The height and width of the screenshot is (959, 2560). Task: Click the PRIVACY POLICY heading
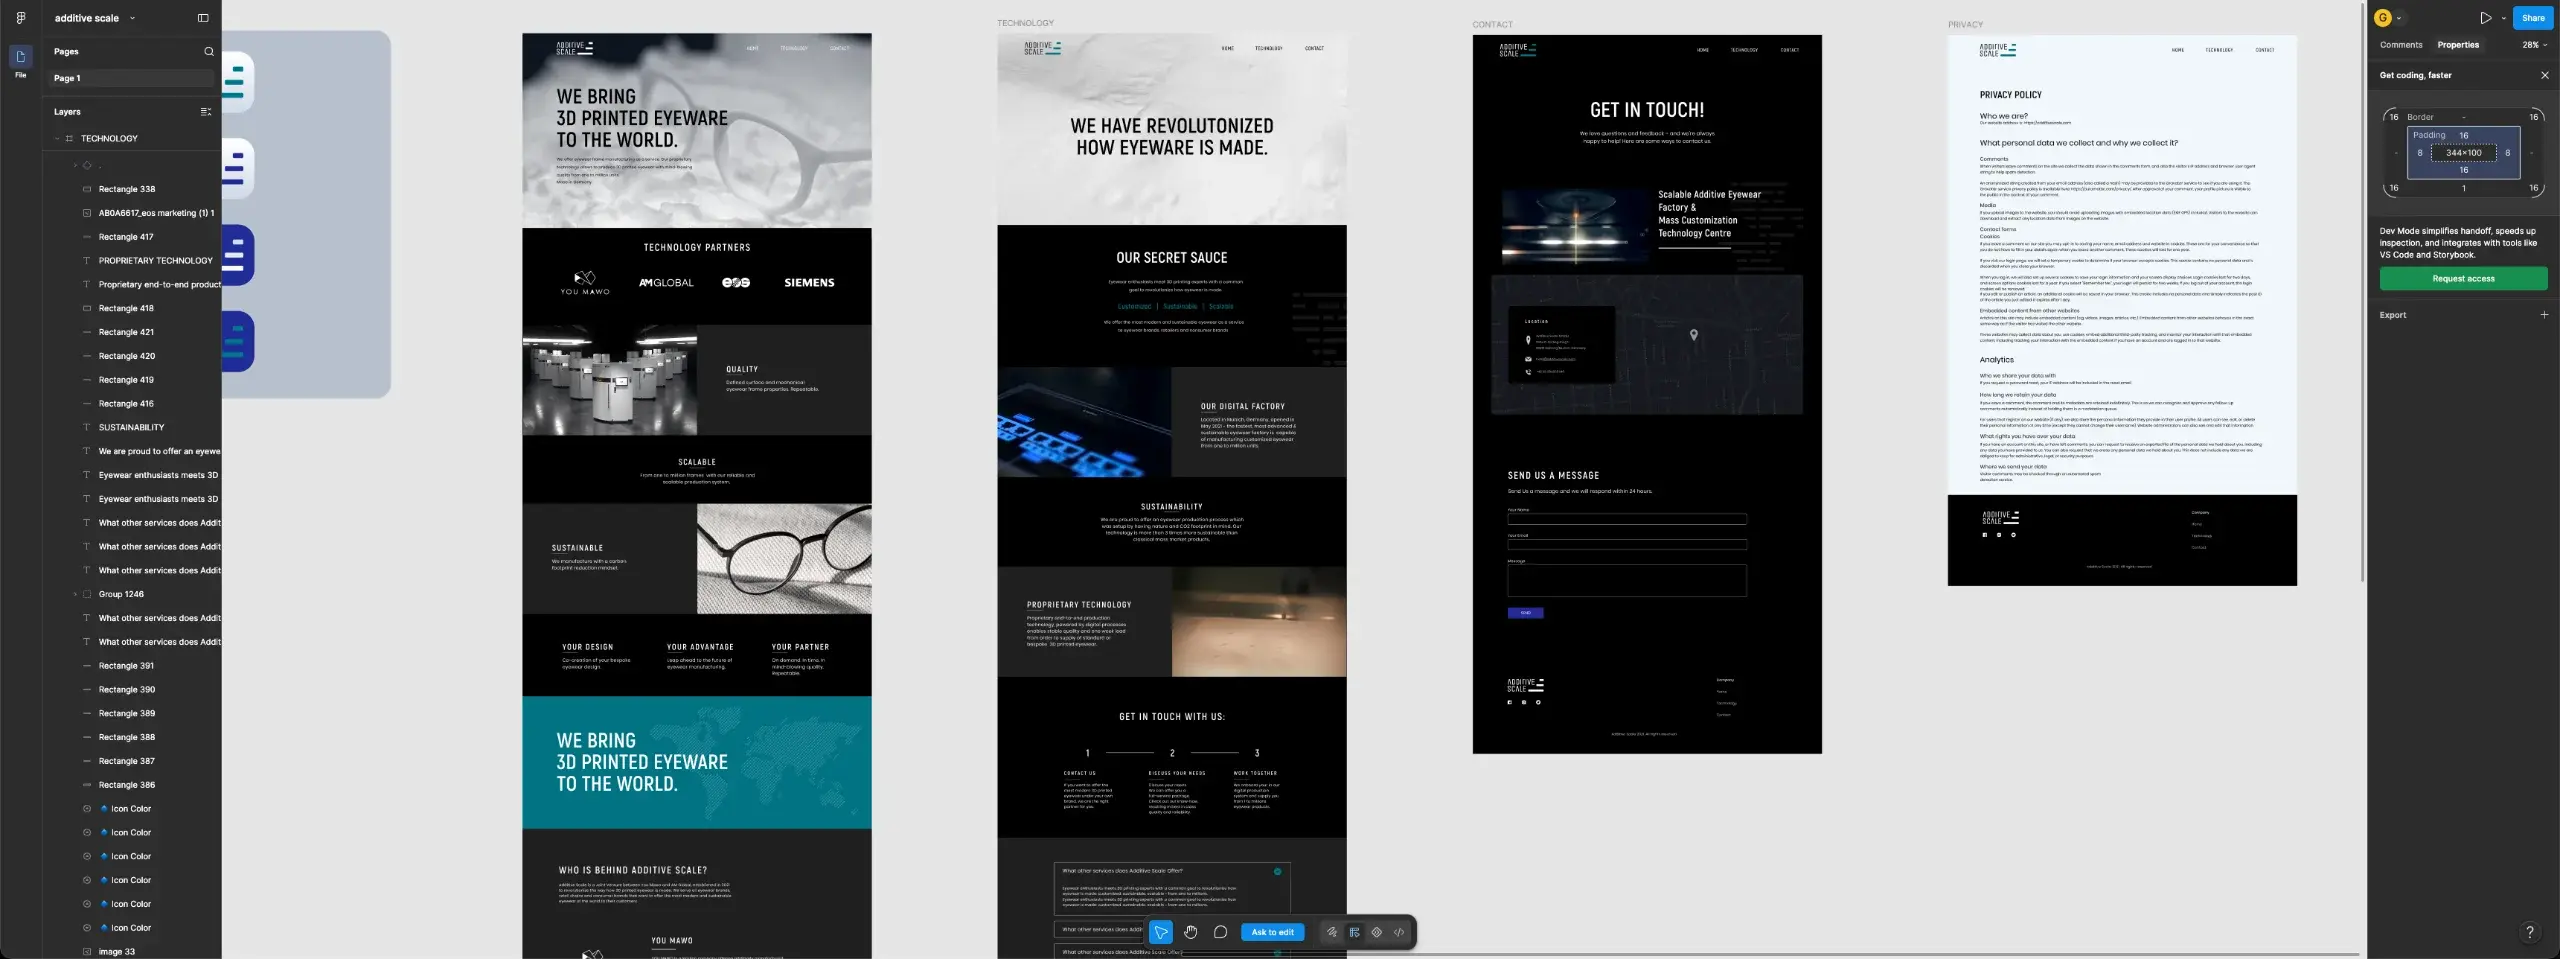(2010, 95)
